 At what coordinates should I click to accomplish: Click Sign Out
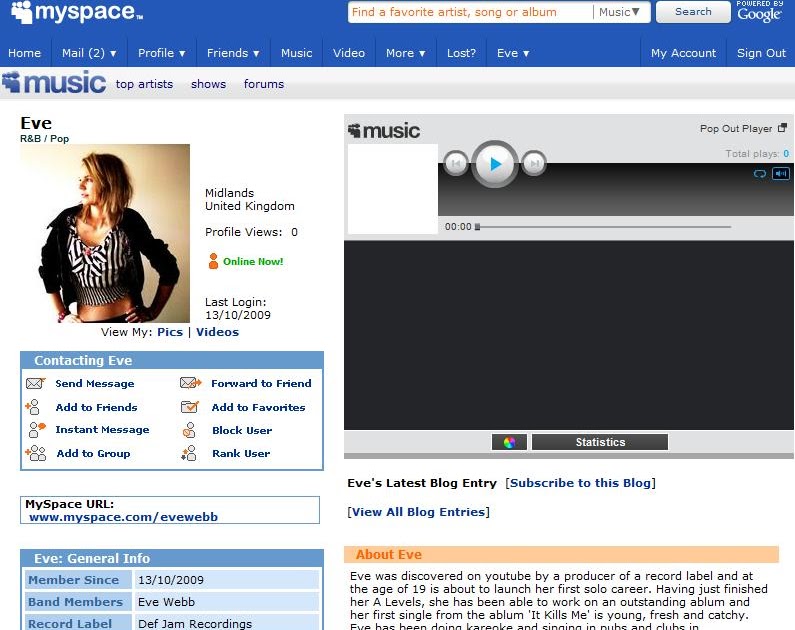click(x=761, y=53)
